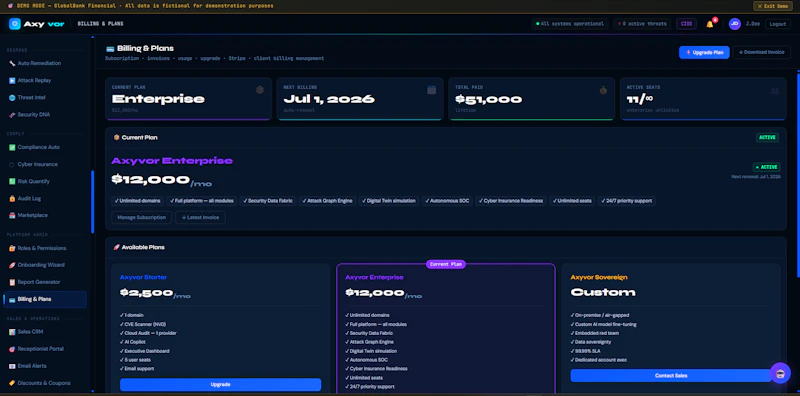The height and width of the screenshot is (396, 800).
Task: Open the Latest Invoice
Action: [x=201, y=218]
